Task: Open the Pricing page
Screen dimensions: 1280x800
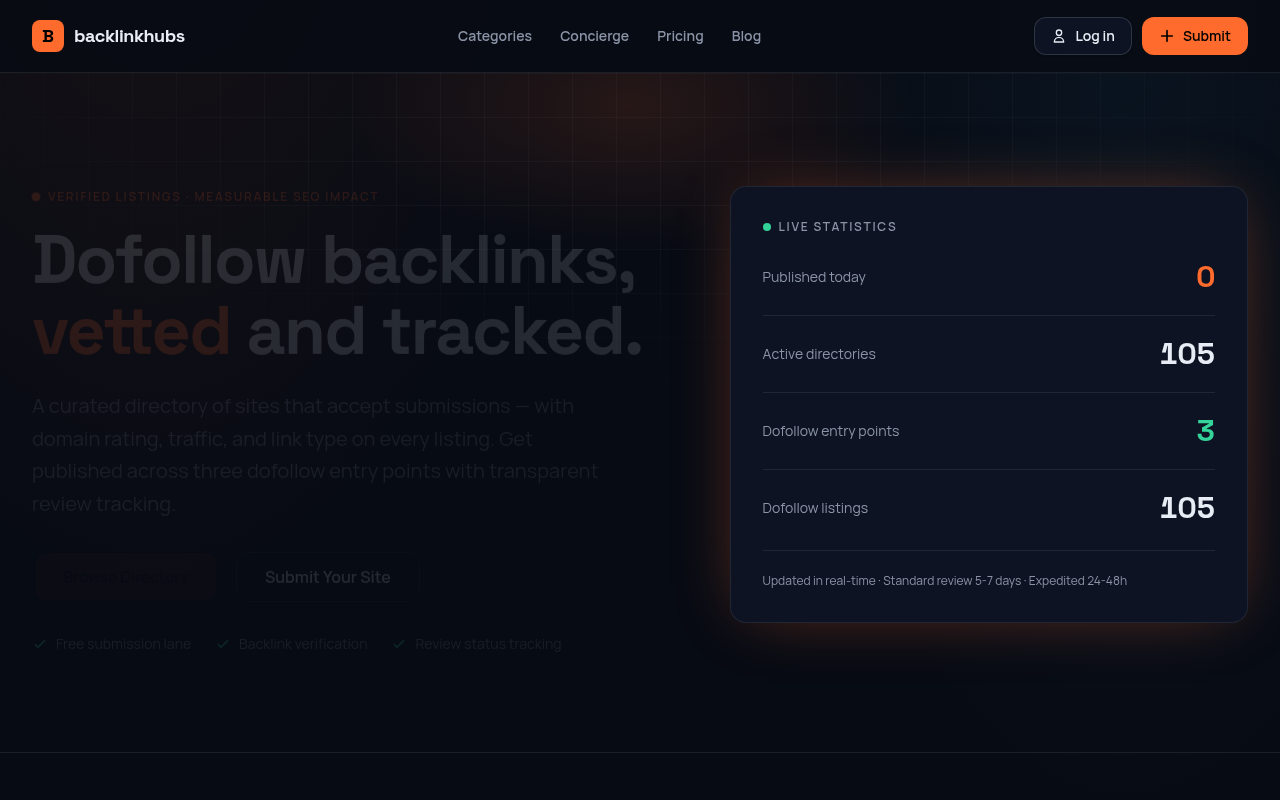Action: pyautogui.click(x=680, y=36)
